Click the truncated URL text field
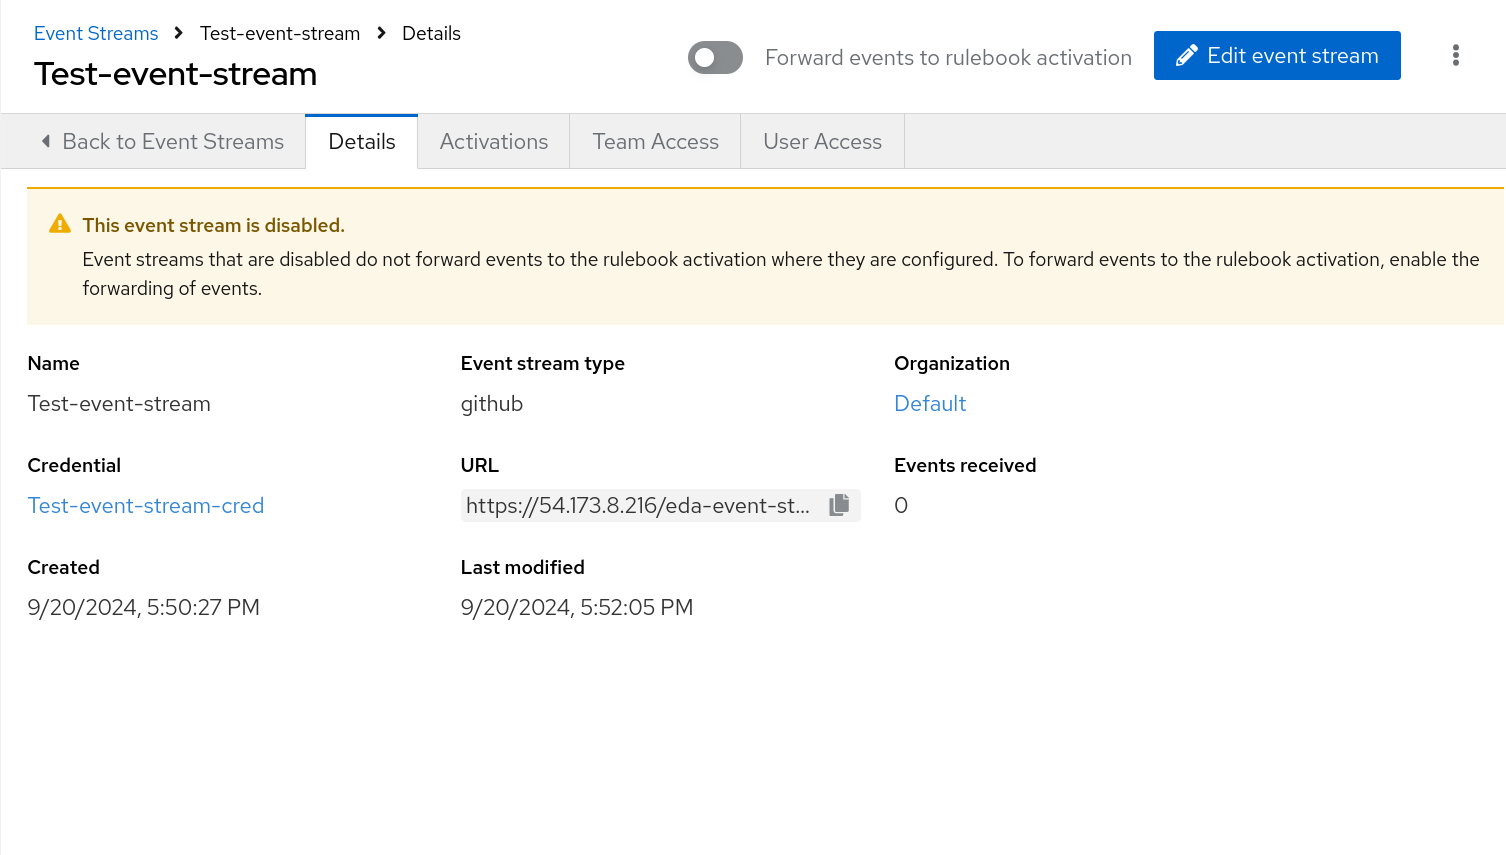Image resolution: width=1506 pixels, height=855 pixels. (638, 505)
